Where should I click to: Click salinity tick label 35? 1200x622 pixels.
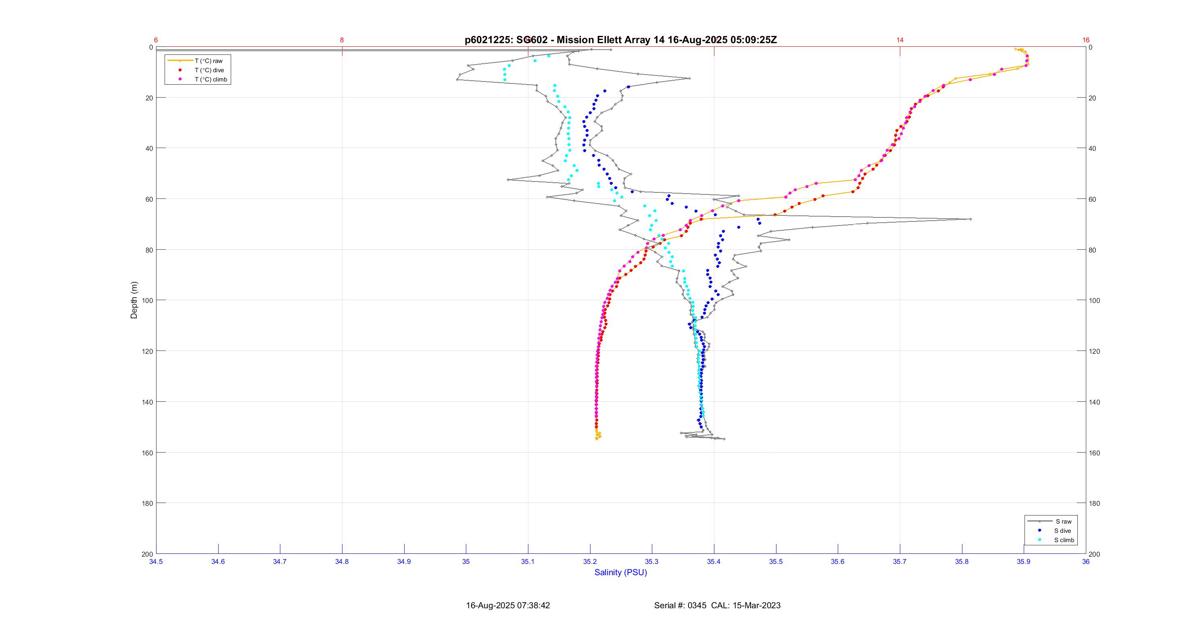(x=465, y=562)
